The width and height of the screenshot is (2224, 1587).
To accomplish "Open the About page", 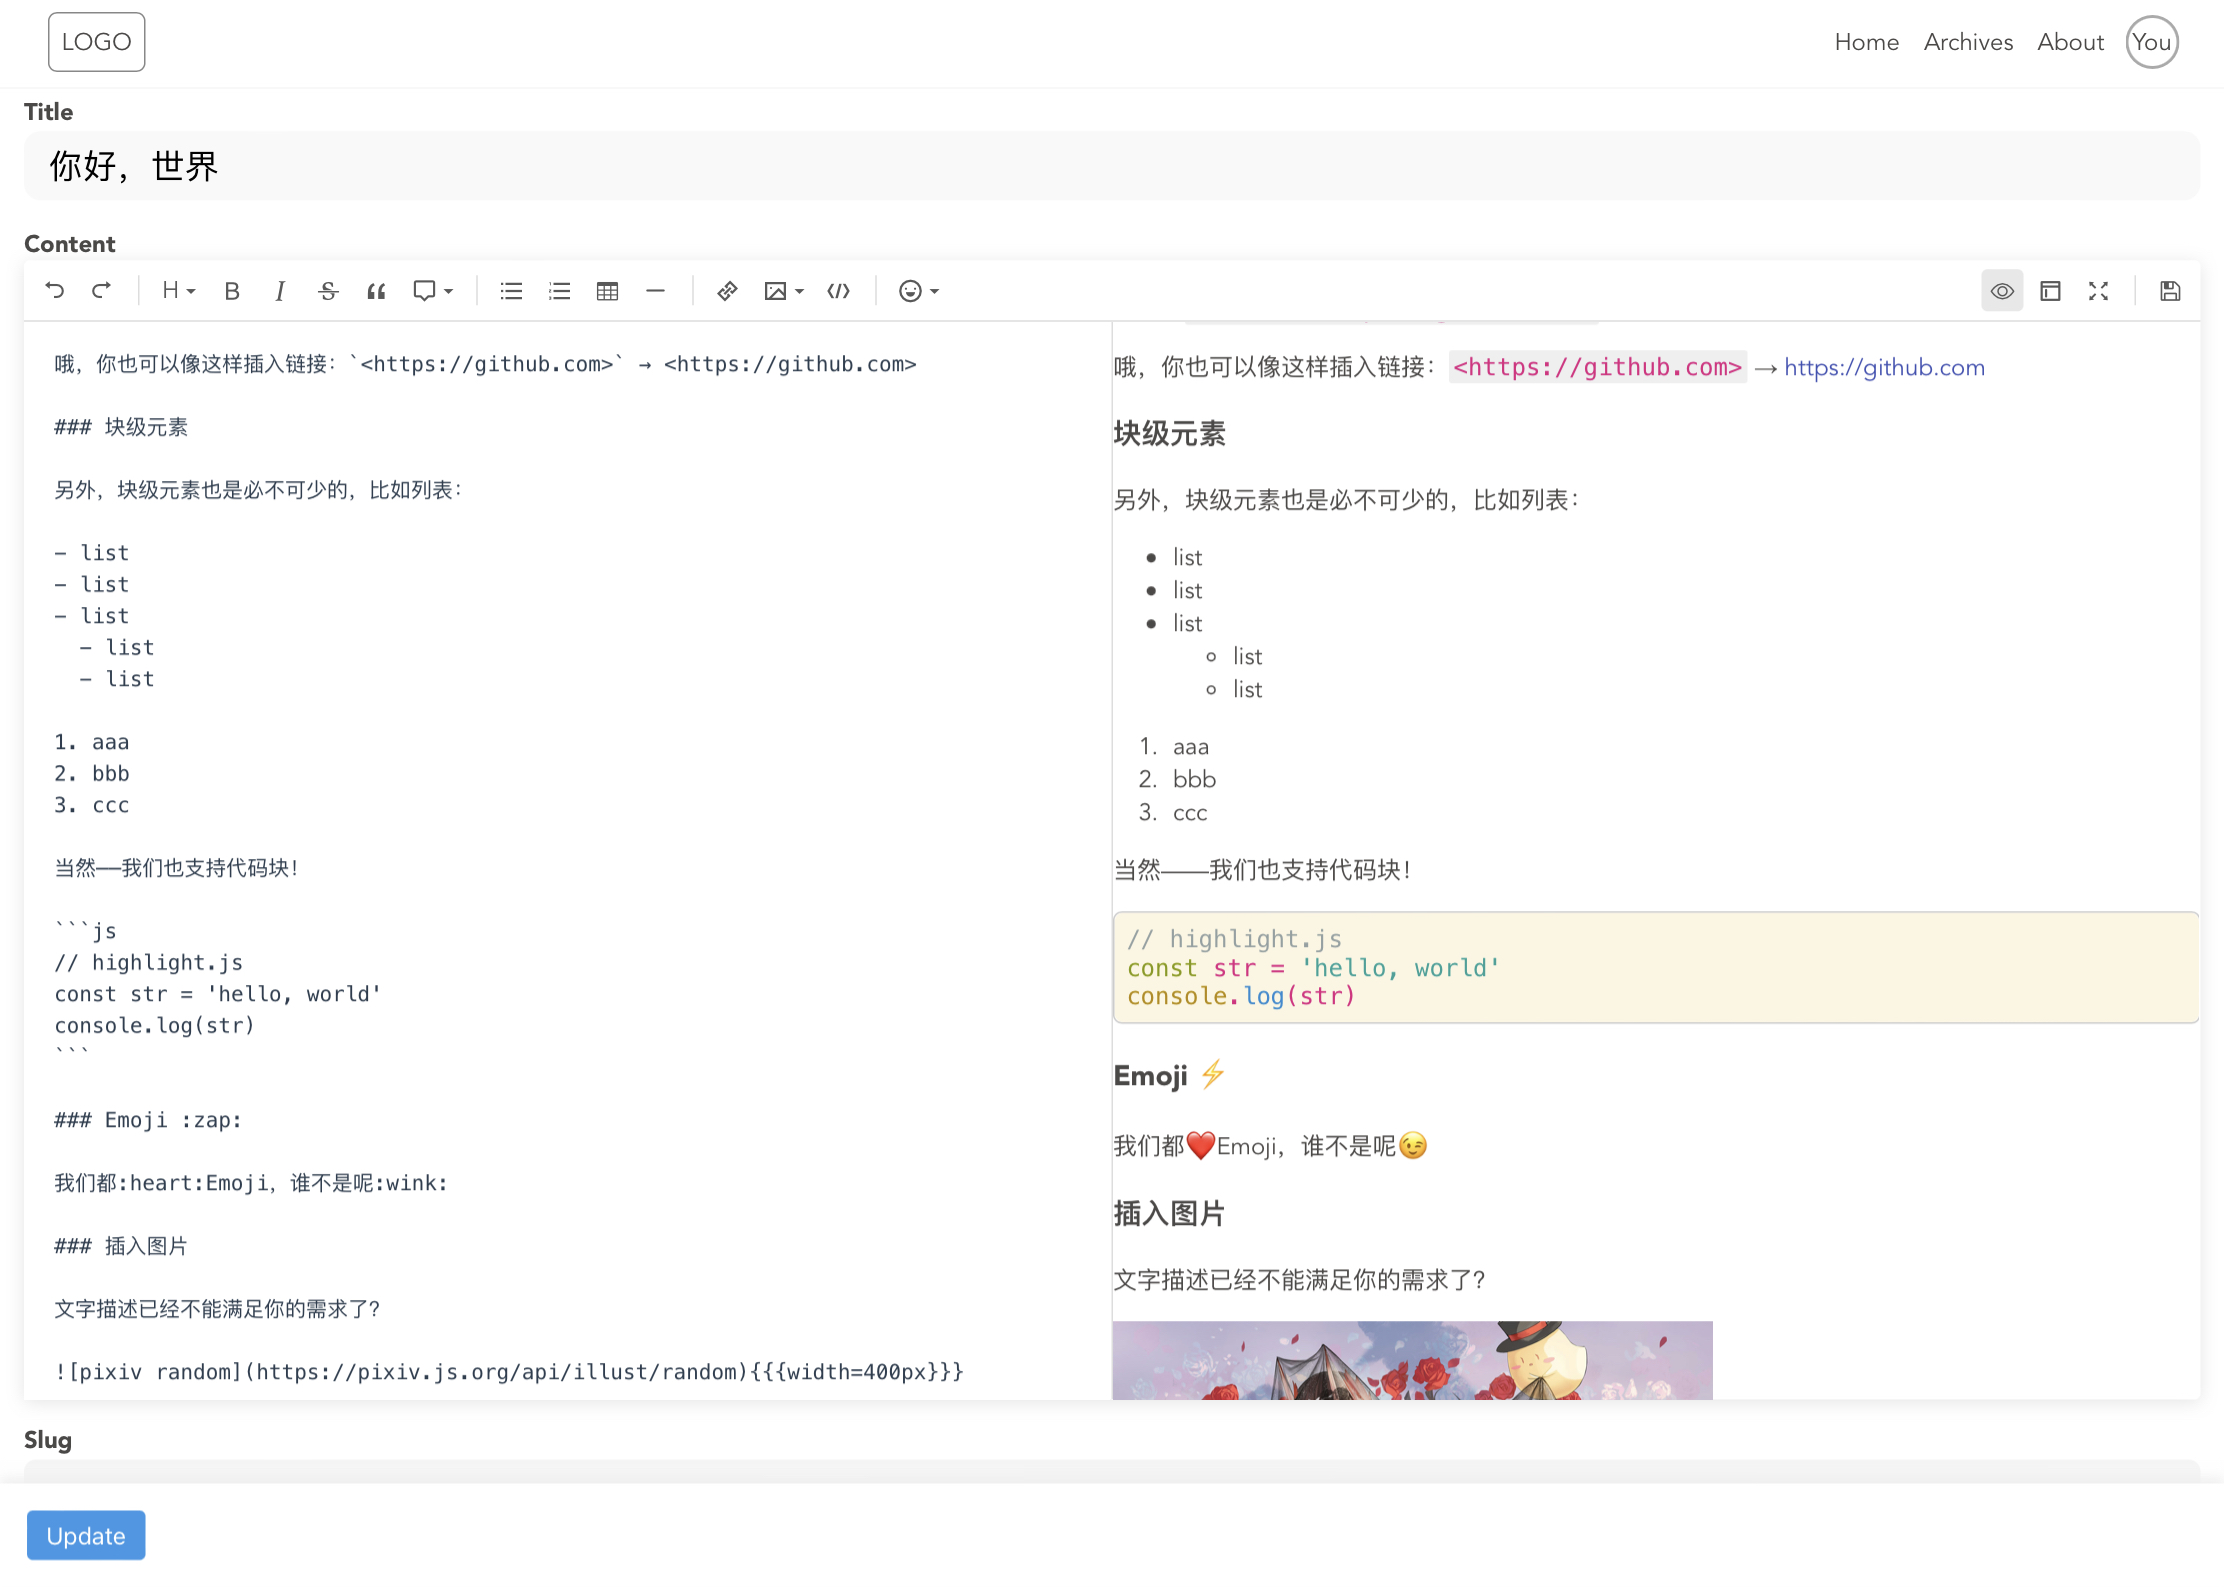I will click(x=2070, y=42).
